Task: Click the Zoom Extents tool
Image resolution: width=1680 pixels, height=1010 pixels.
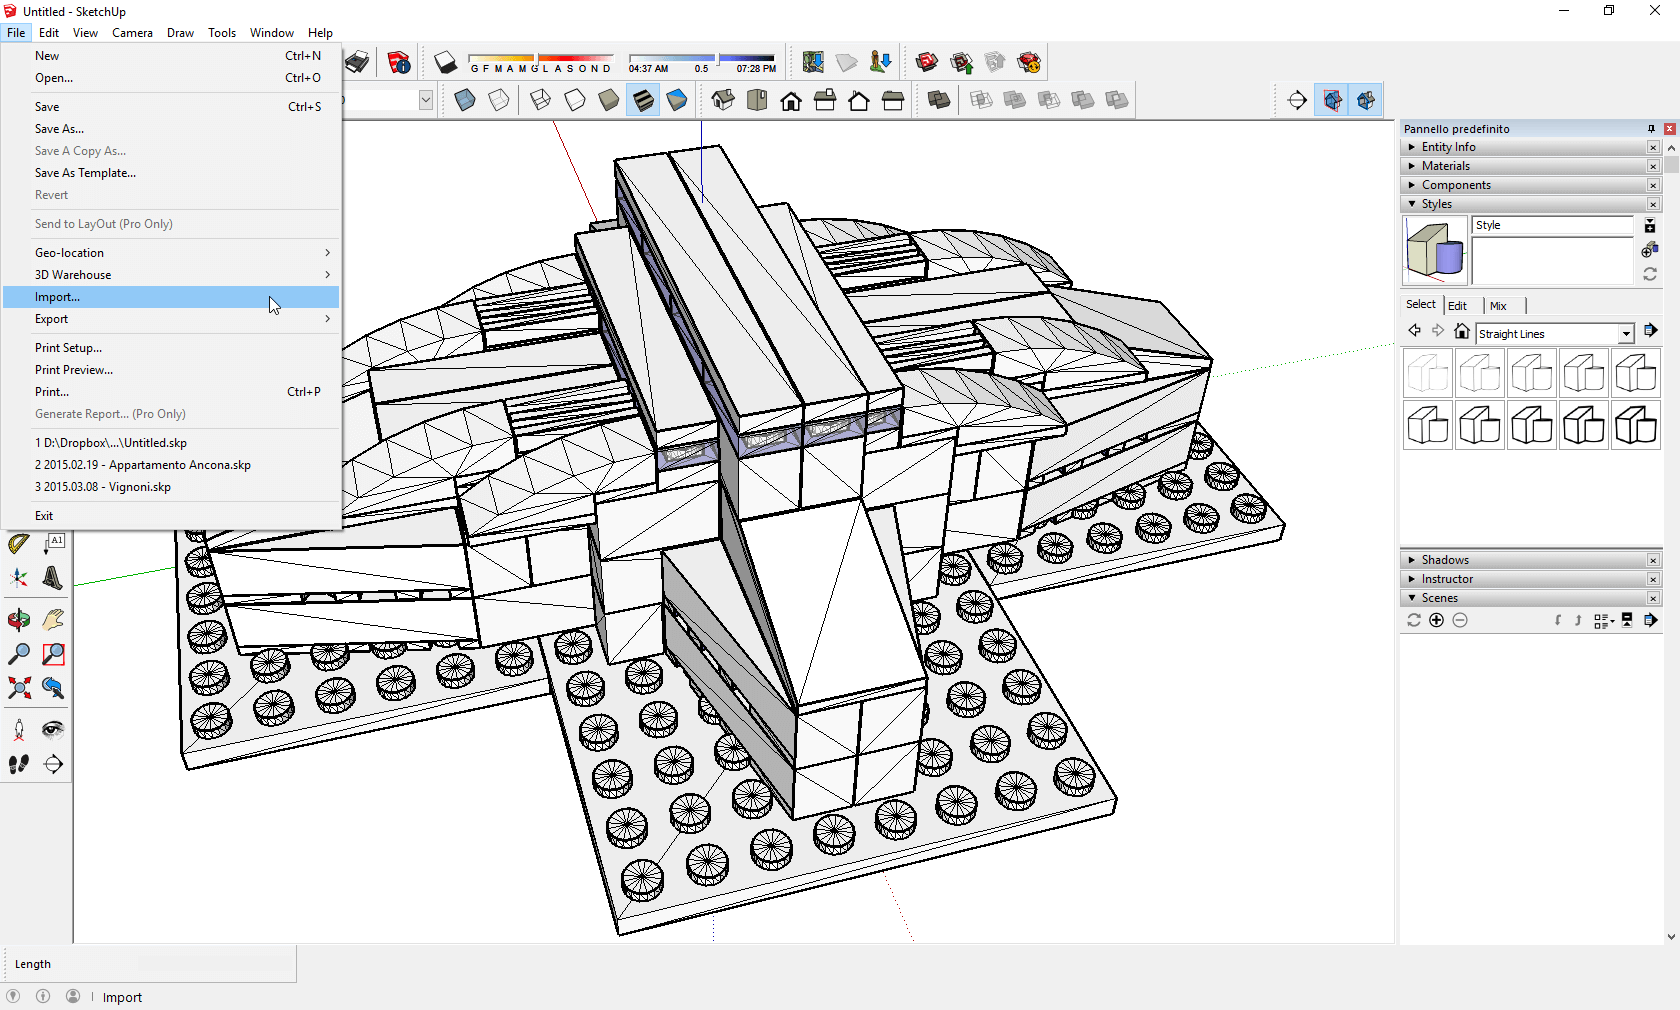Action: 19,688
